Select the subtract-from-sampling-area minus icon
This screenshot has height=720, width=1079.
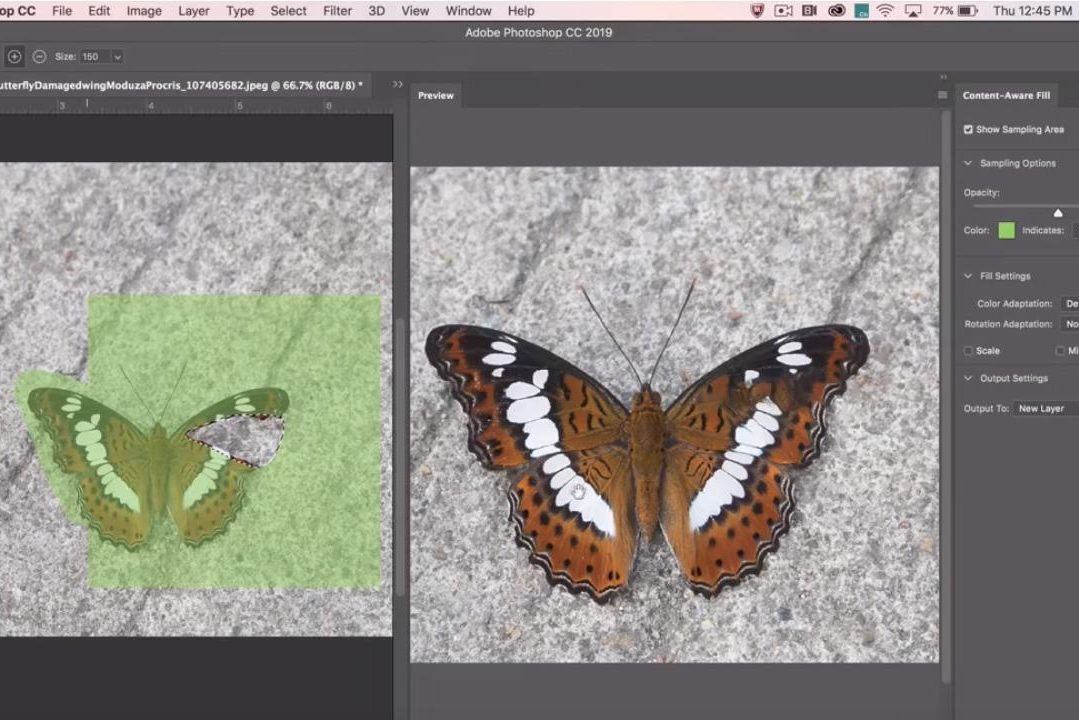click(39, 57)
